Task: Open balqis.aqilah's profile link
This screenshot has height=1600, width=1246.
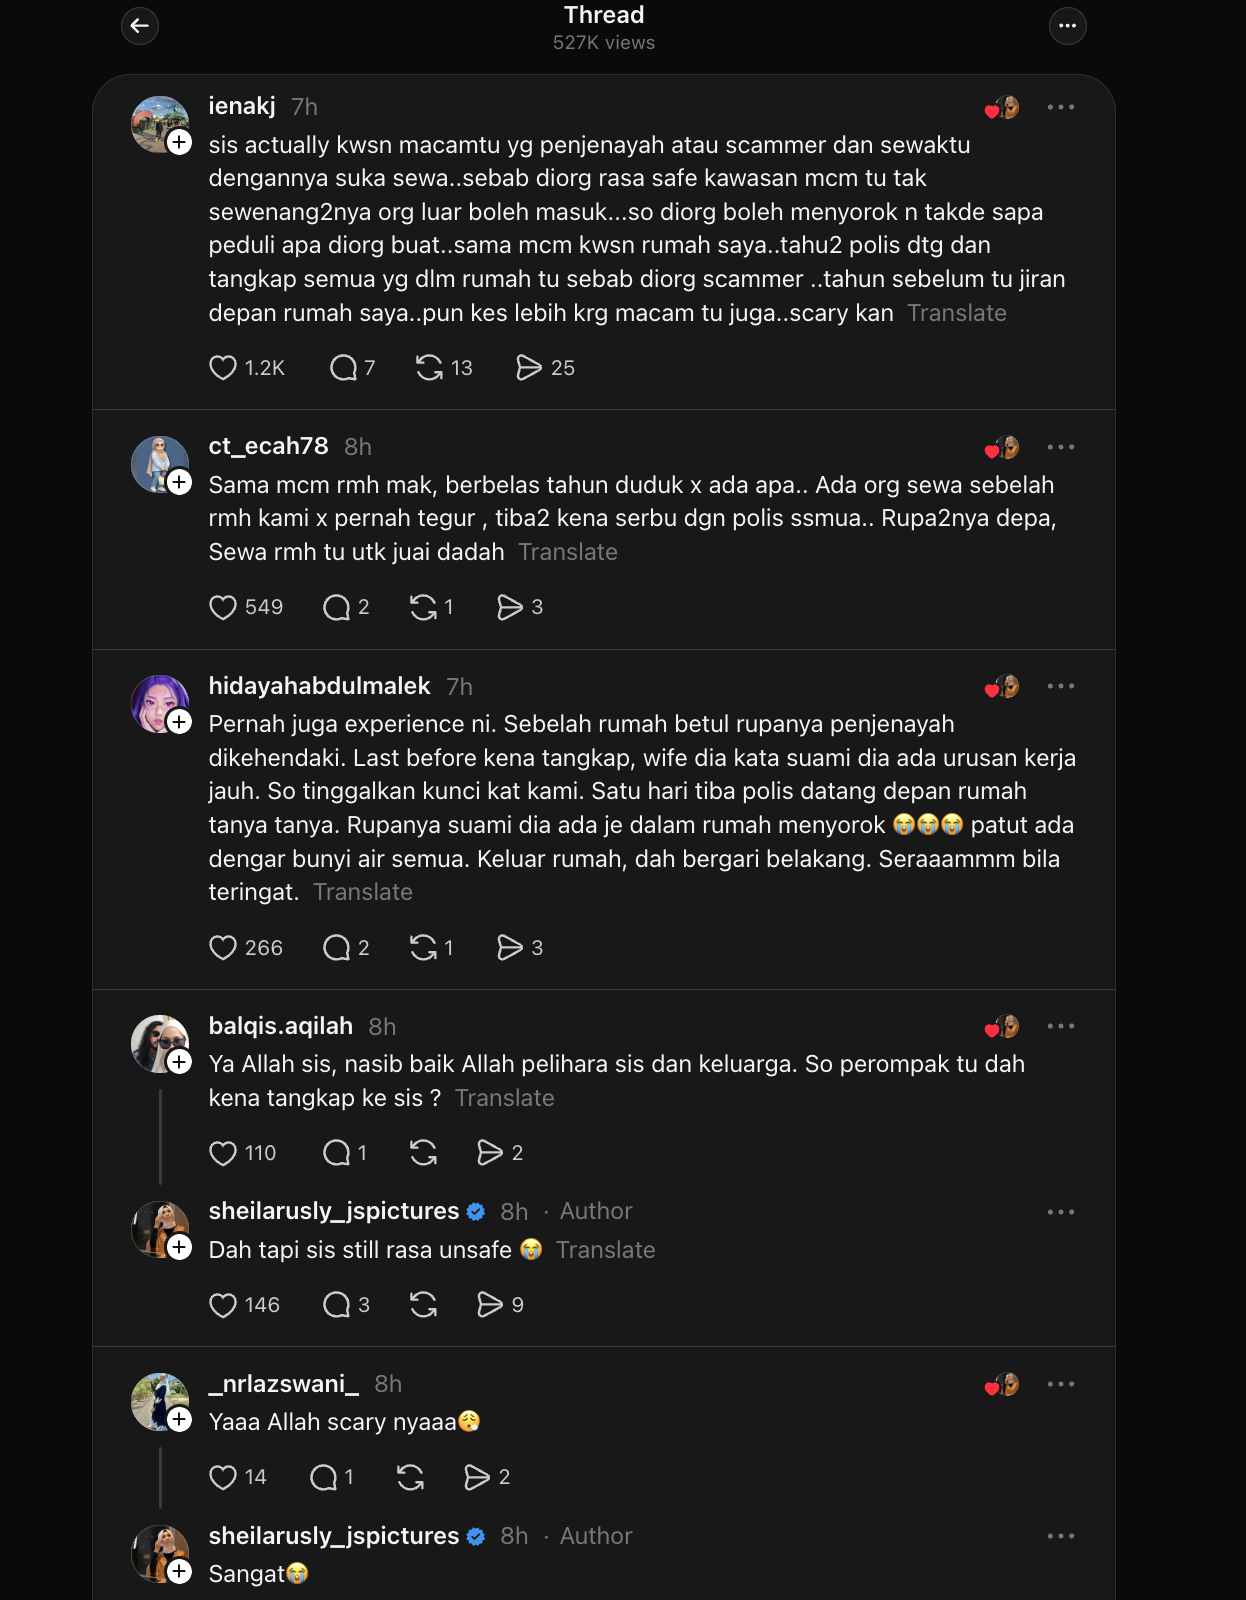Action: tap(281, 1026)
